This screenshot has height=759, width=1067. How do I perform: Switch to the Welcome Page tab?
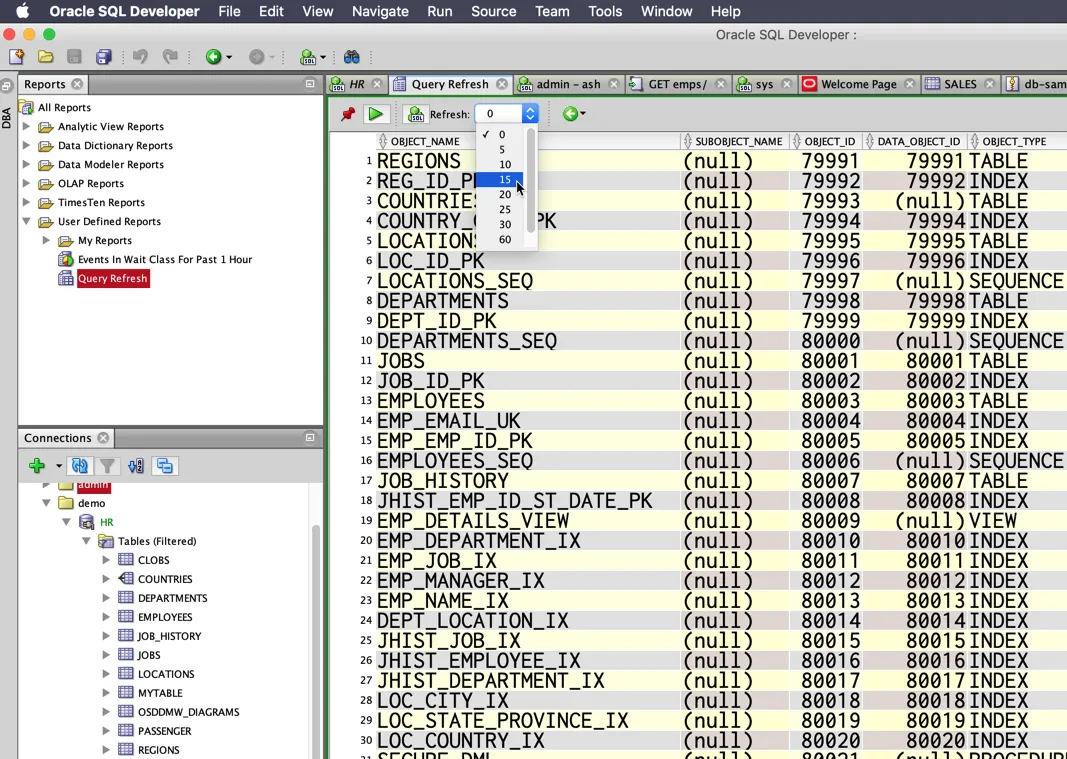[858, 84]
